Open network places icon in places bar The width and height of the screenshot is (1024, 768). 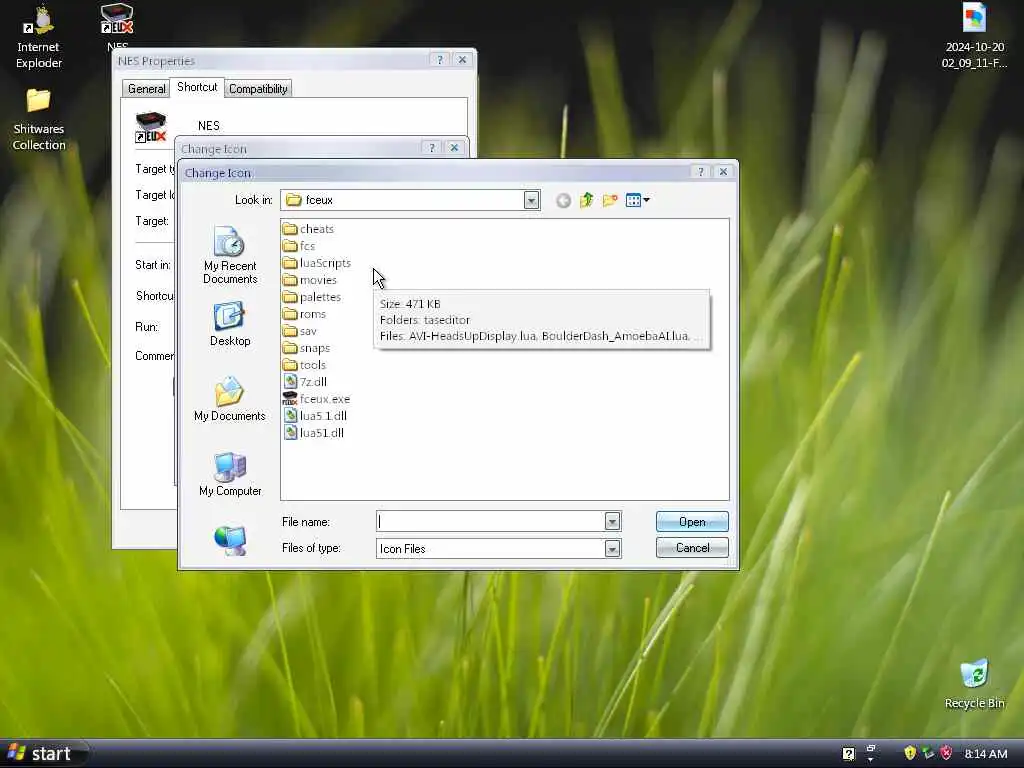click(230, 541)
